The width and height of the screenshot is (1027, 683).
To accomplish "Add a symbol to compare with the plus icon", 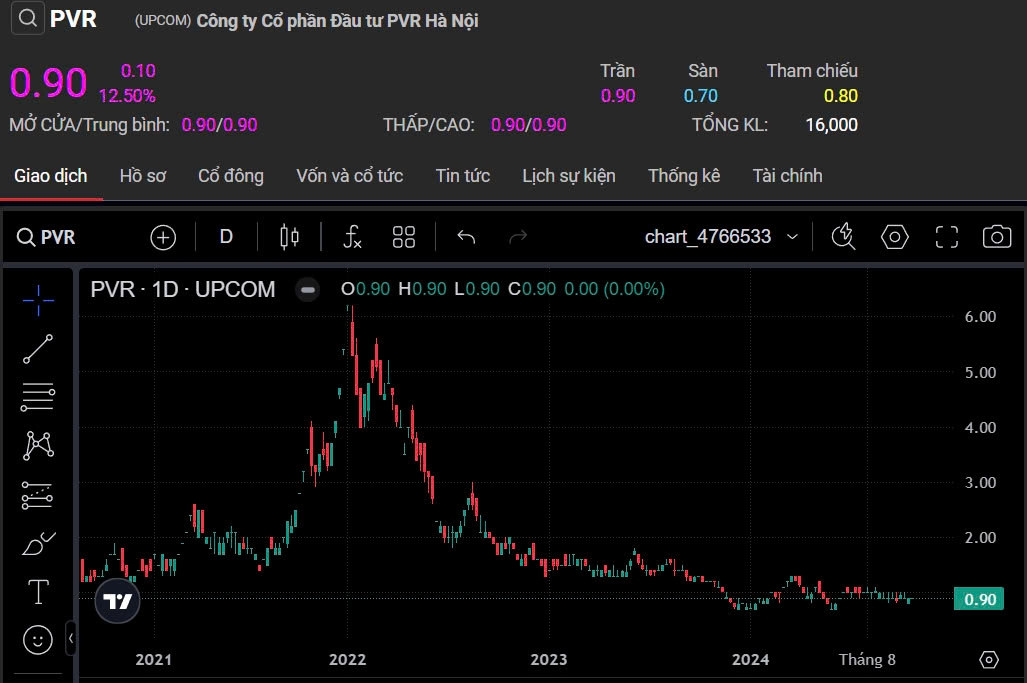I will pyautogui.click(x=163, y=237).
